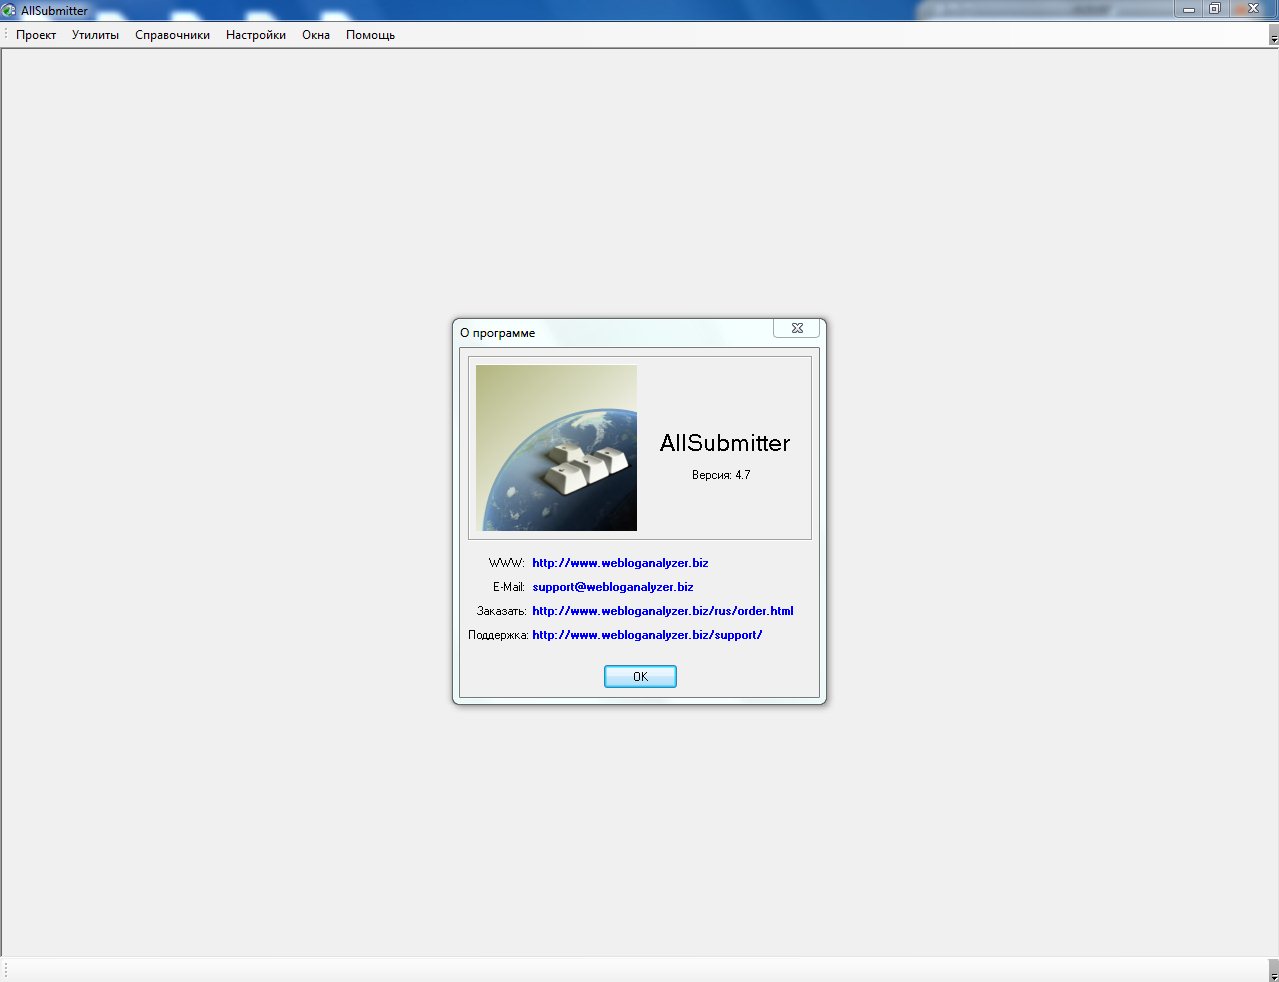Click the E-Mail: label

[509, 587]
